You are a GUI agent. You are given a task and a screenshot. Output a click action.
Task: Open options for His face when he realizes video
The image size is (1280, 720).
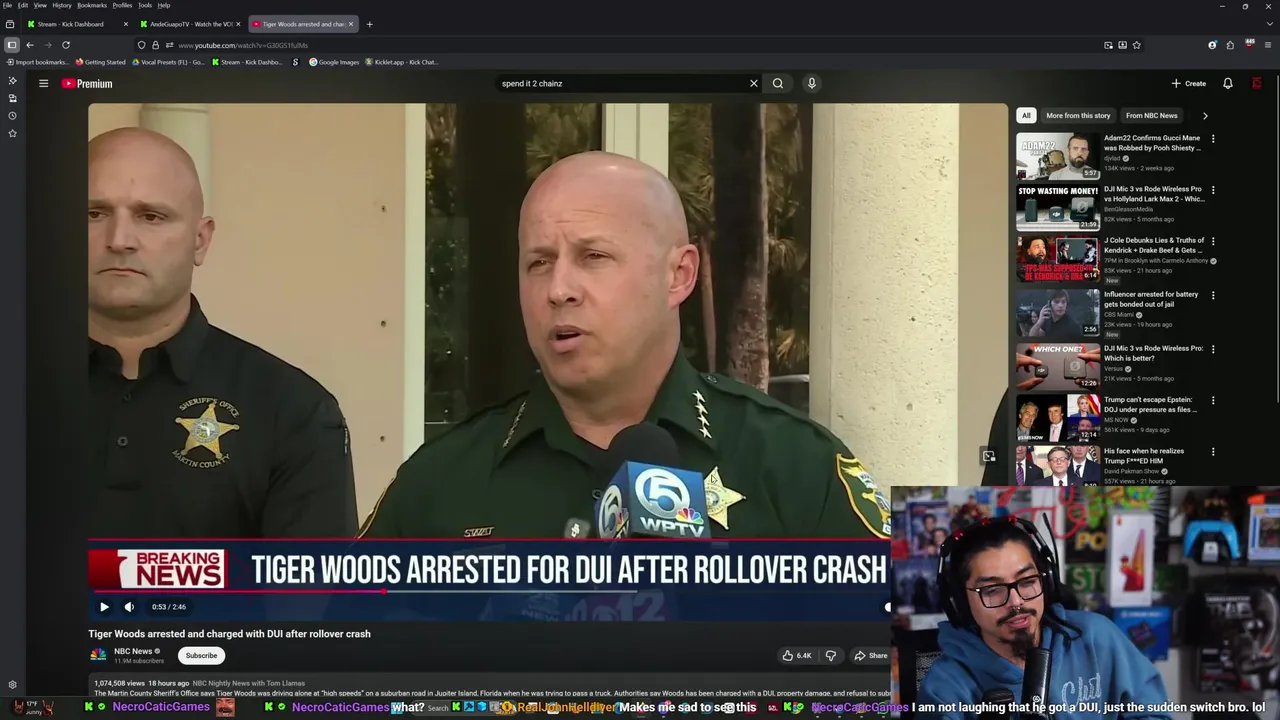[1213, 453]
